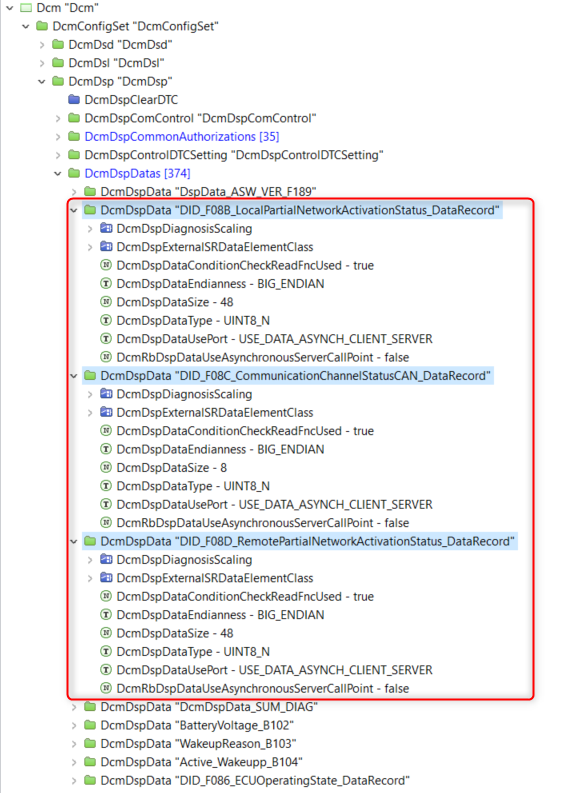Click the DcmDspClearDTC blue folder icon
The image size is (563, 793).
click(74, 100)
